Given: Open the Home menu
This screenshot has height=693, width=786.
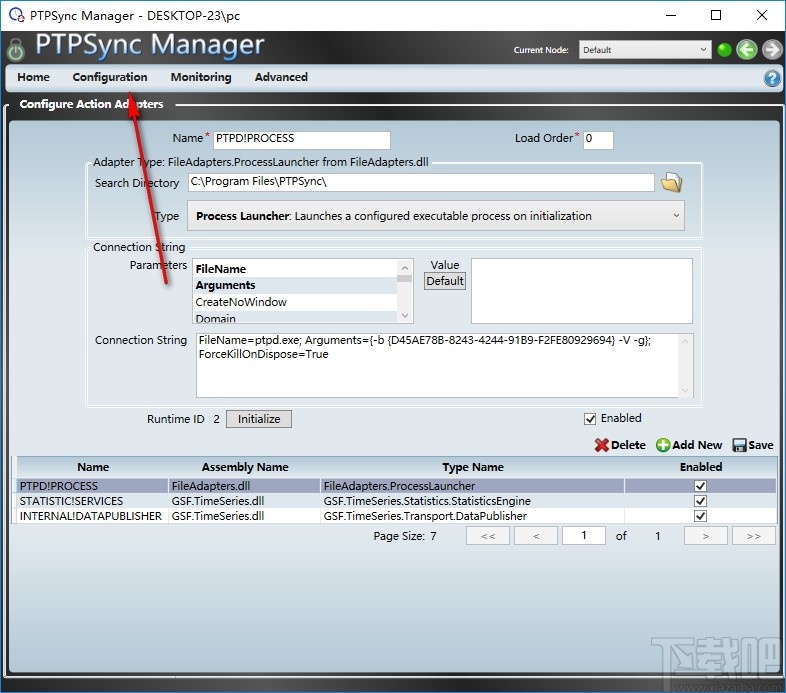Looking at the screenshot, I should coord(33,77).
